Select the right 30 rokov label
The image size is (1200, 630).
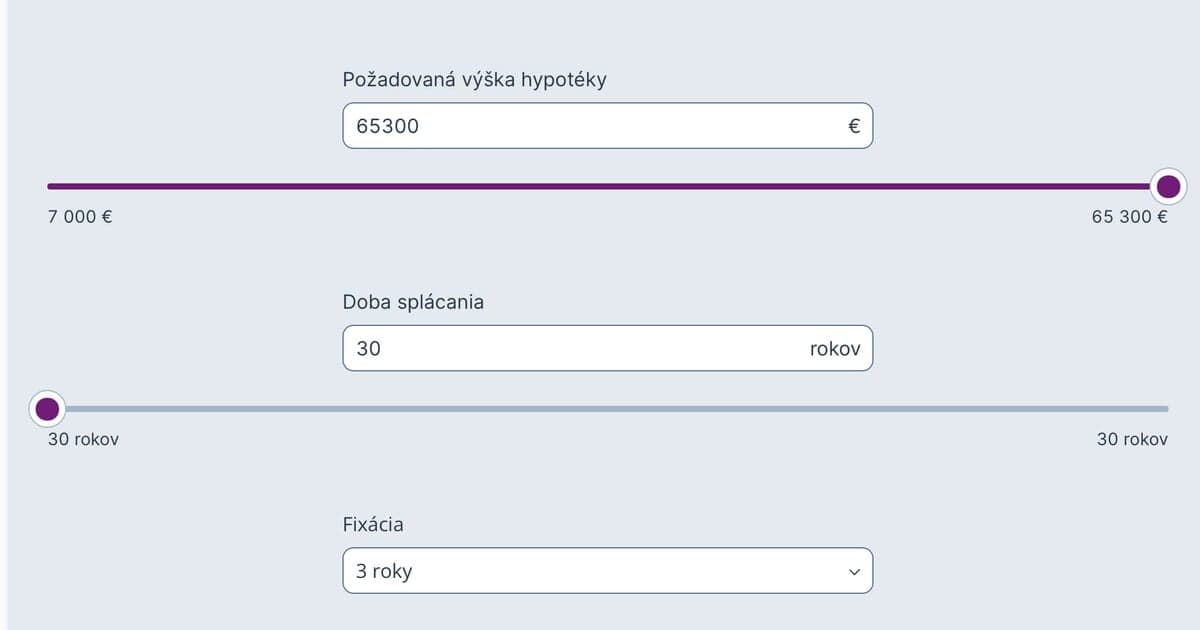click(x=1133, y=438)
